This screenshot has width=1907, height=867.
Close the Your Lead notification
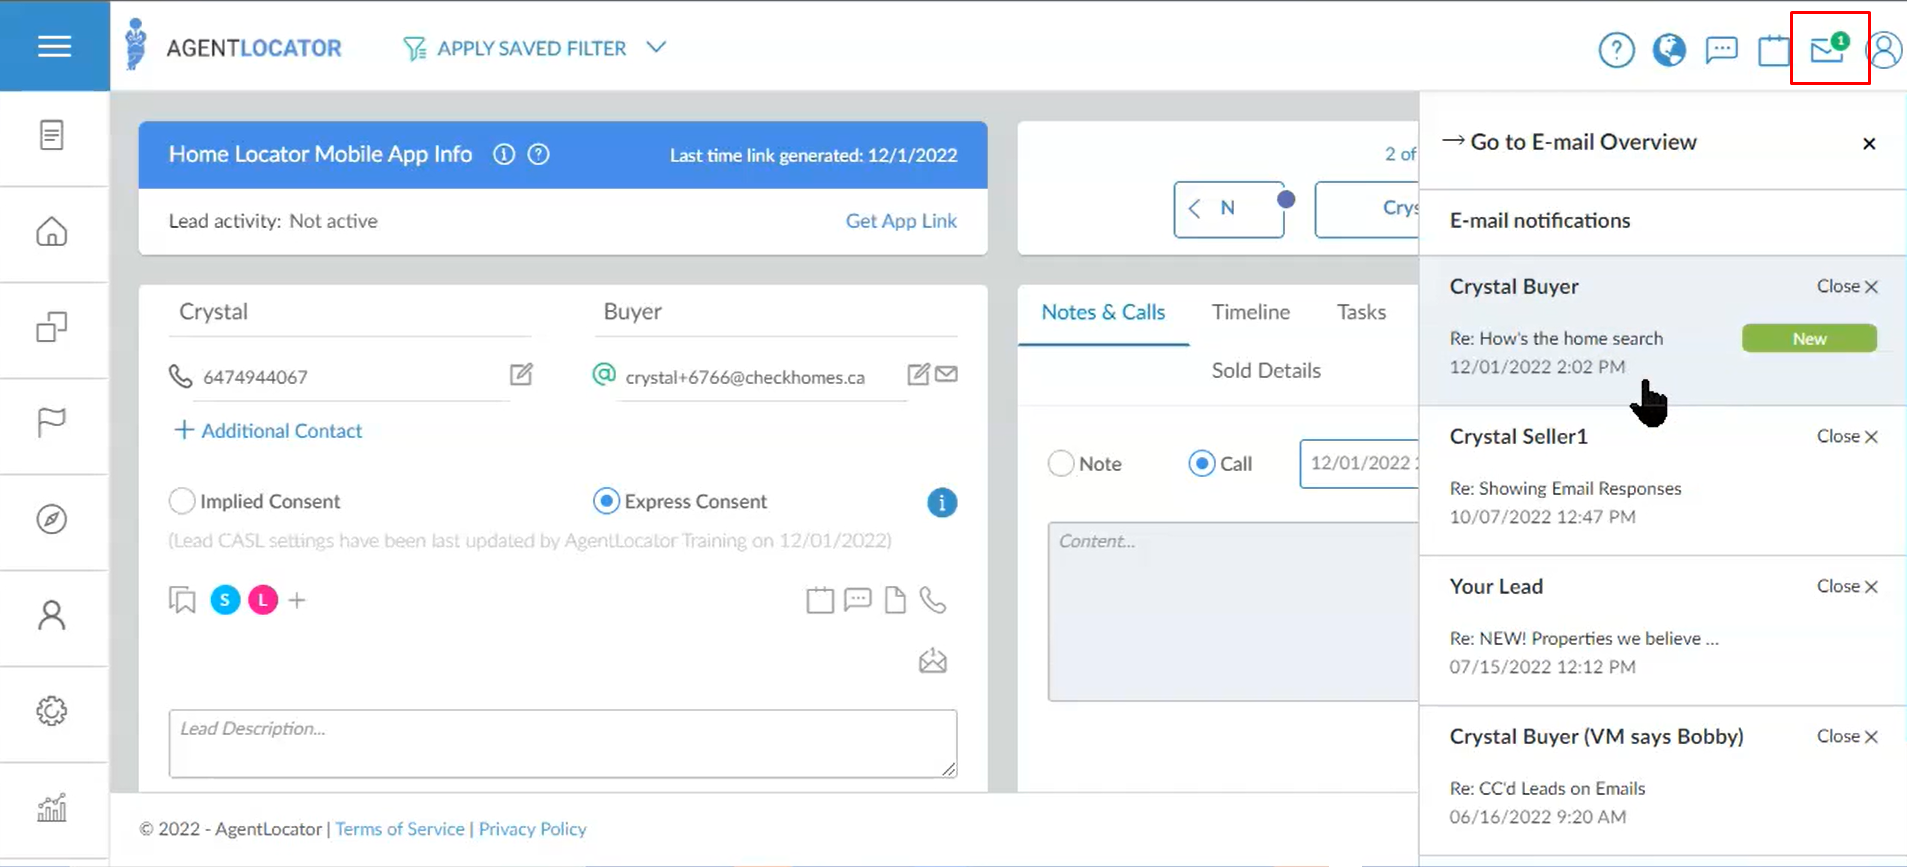click(x=1847, y=586)
